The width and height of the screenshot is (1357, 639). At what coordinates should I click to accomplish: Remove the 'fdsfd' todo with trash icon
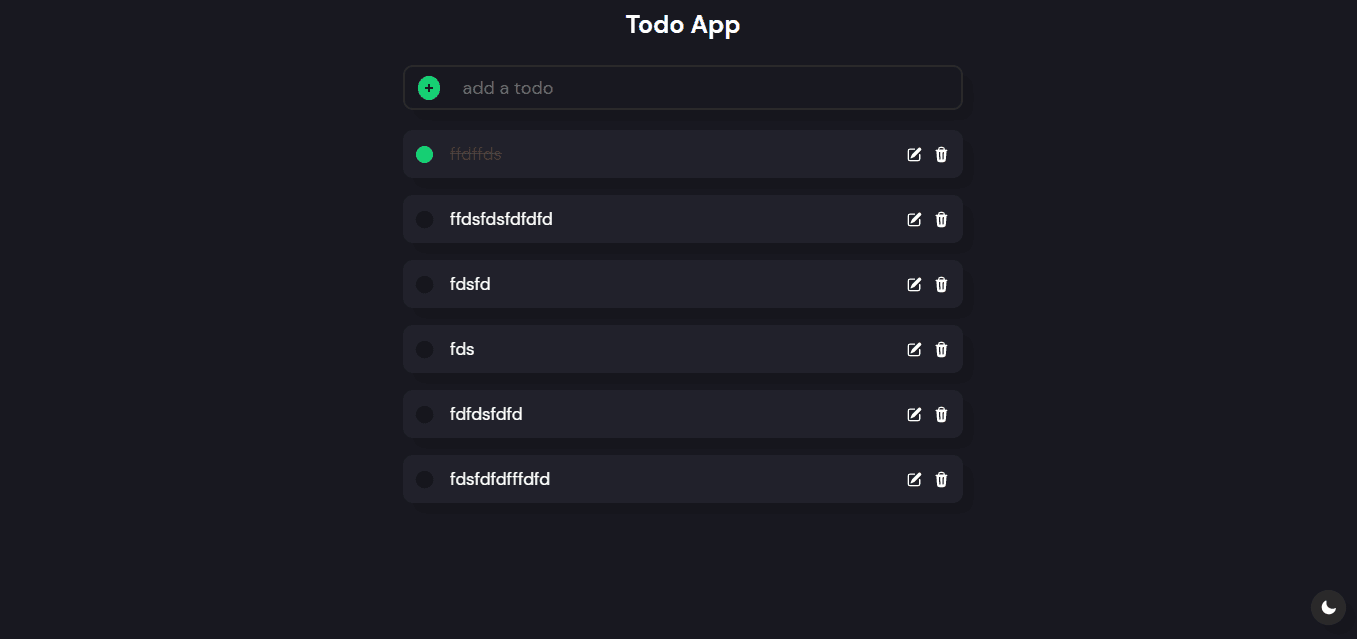941,284
